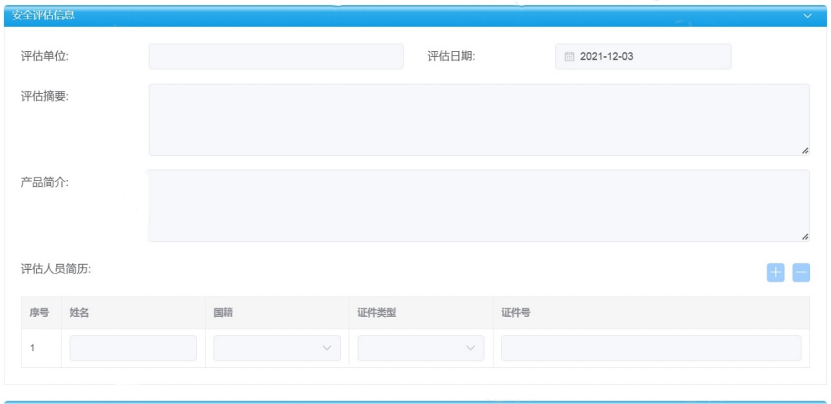Click the 国籍 column header
This screenshot has width=831, height=404.
tap(224, 313)
